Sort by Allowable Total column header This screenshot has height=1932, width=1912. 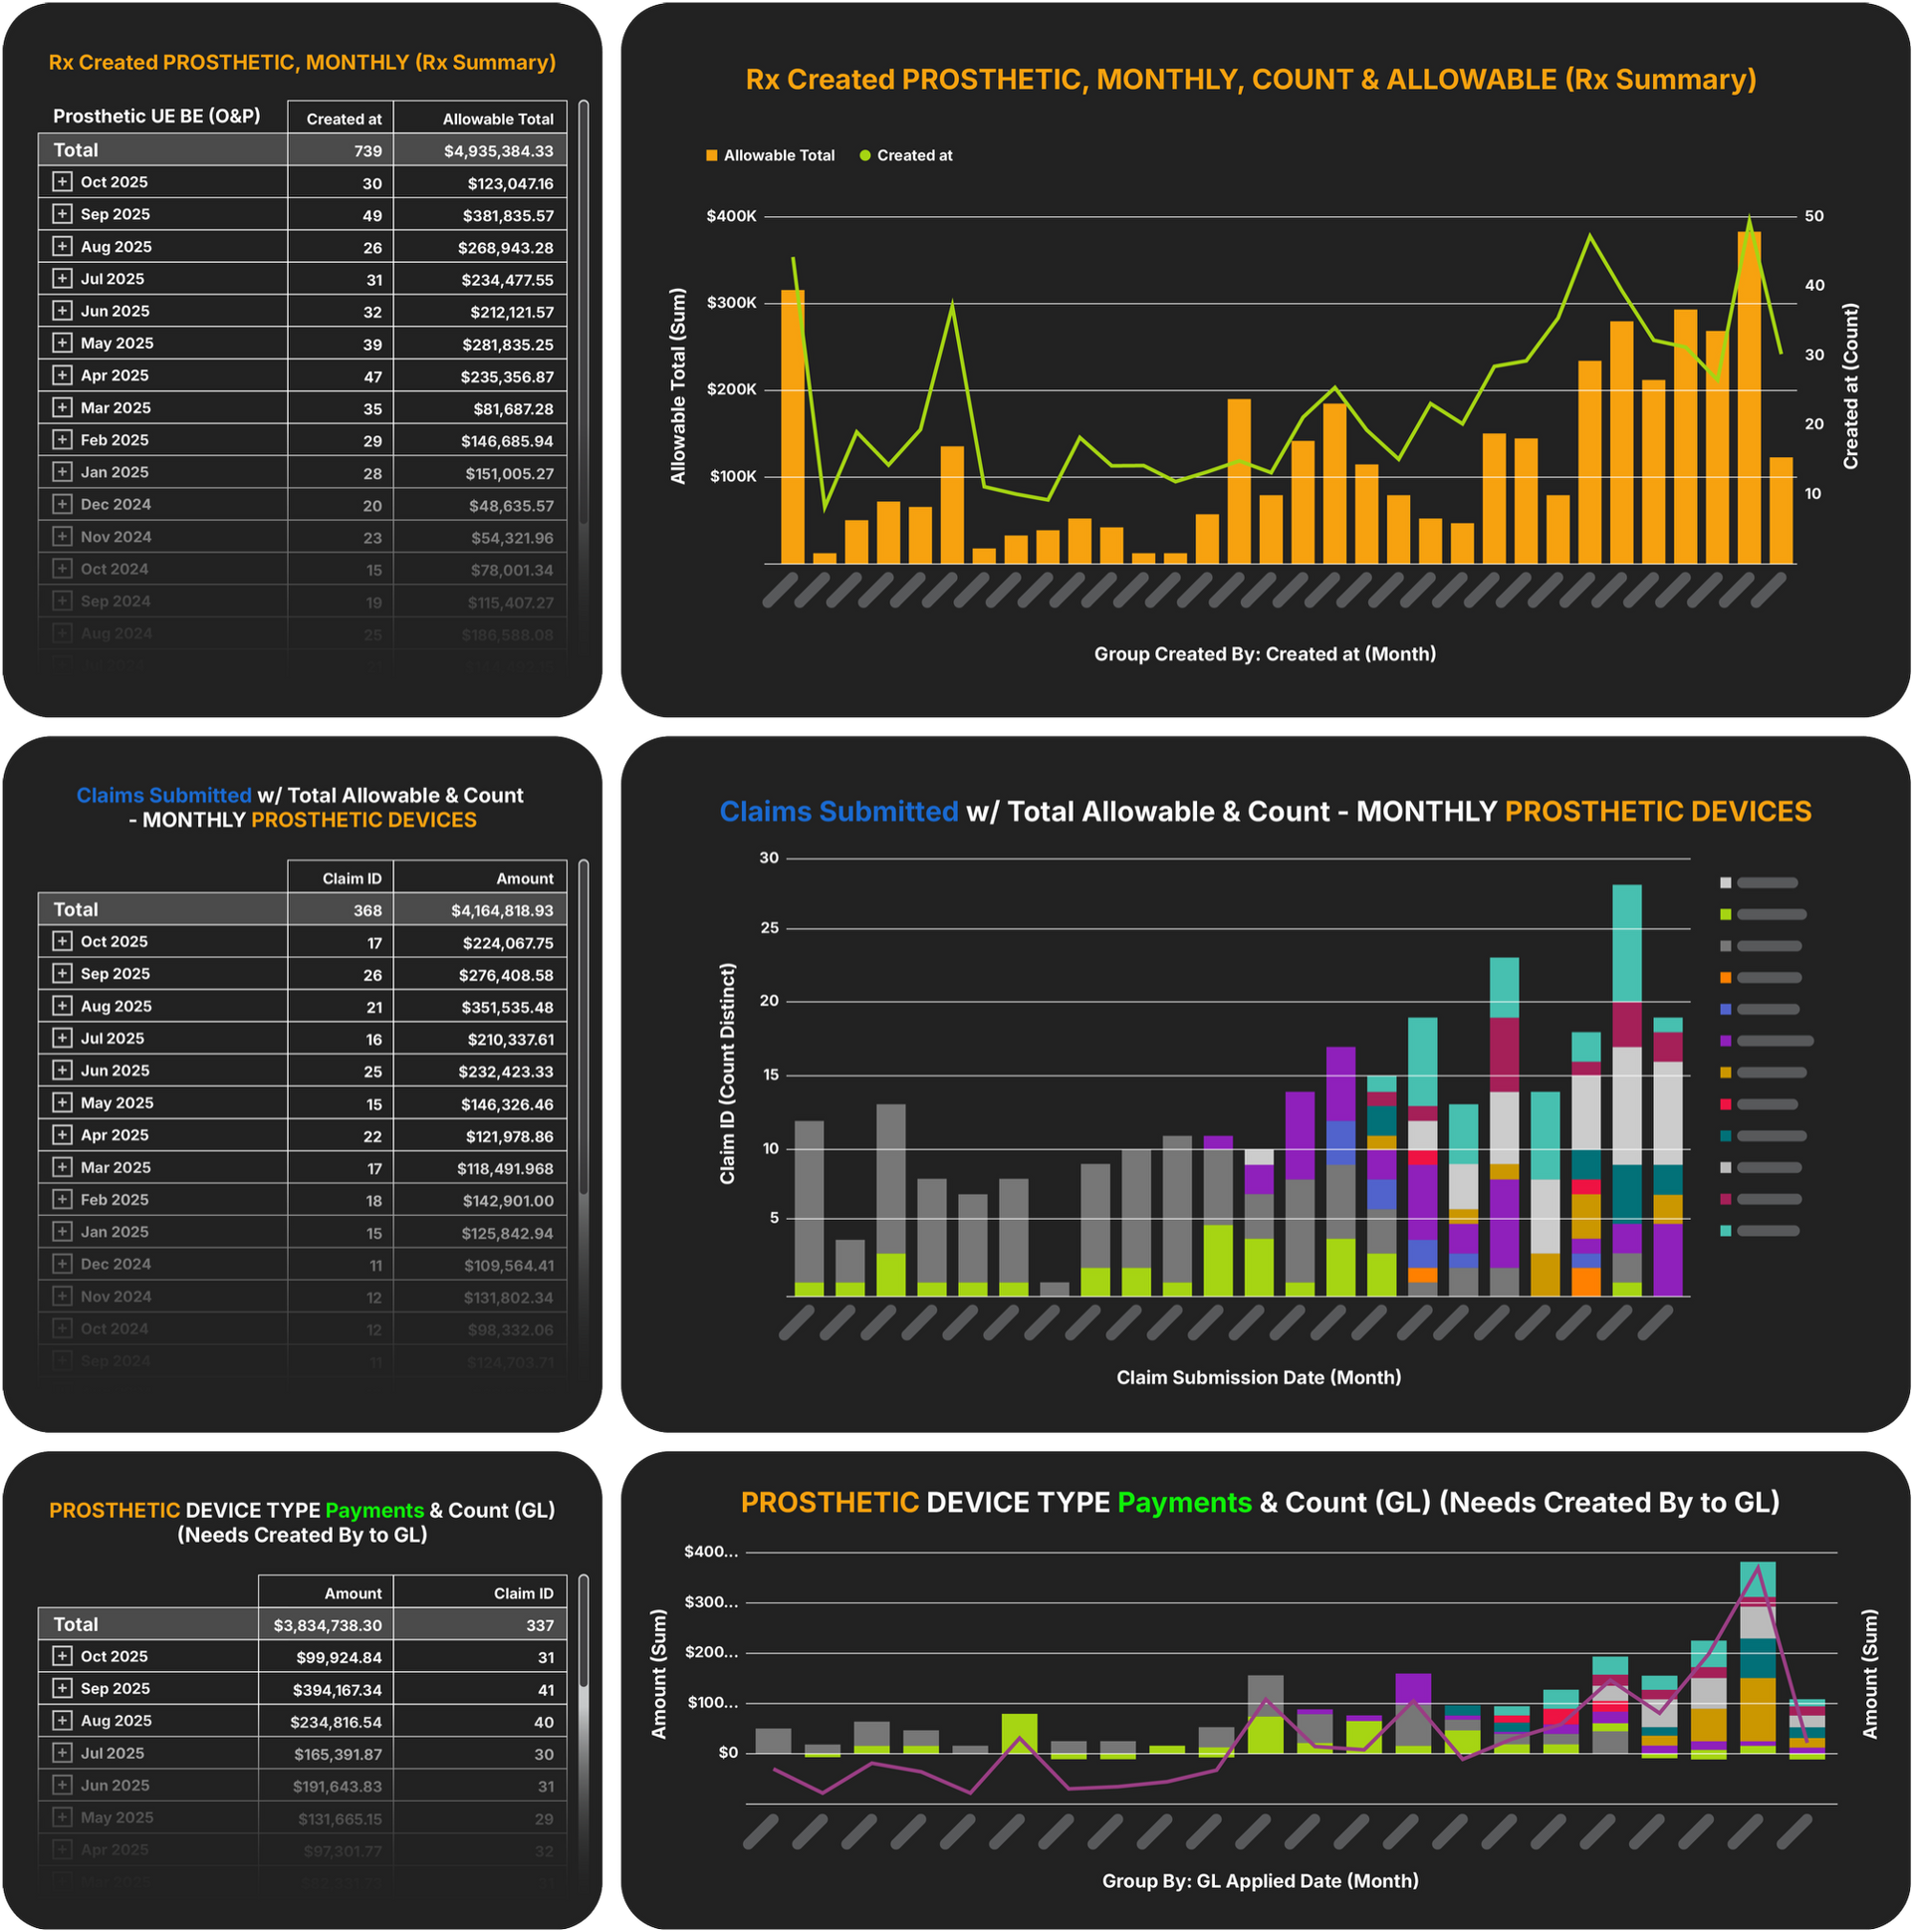tap(497, 119)
